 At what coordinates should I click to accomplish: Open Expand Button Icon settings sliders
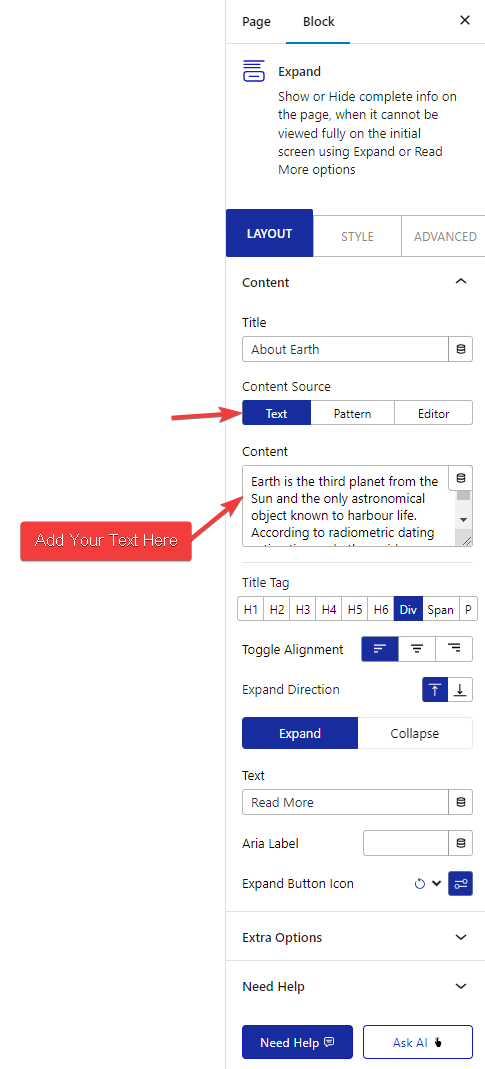[x=460, y=884]
